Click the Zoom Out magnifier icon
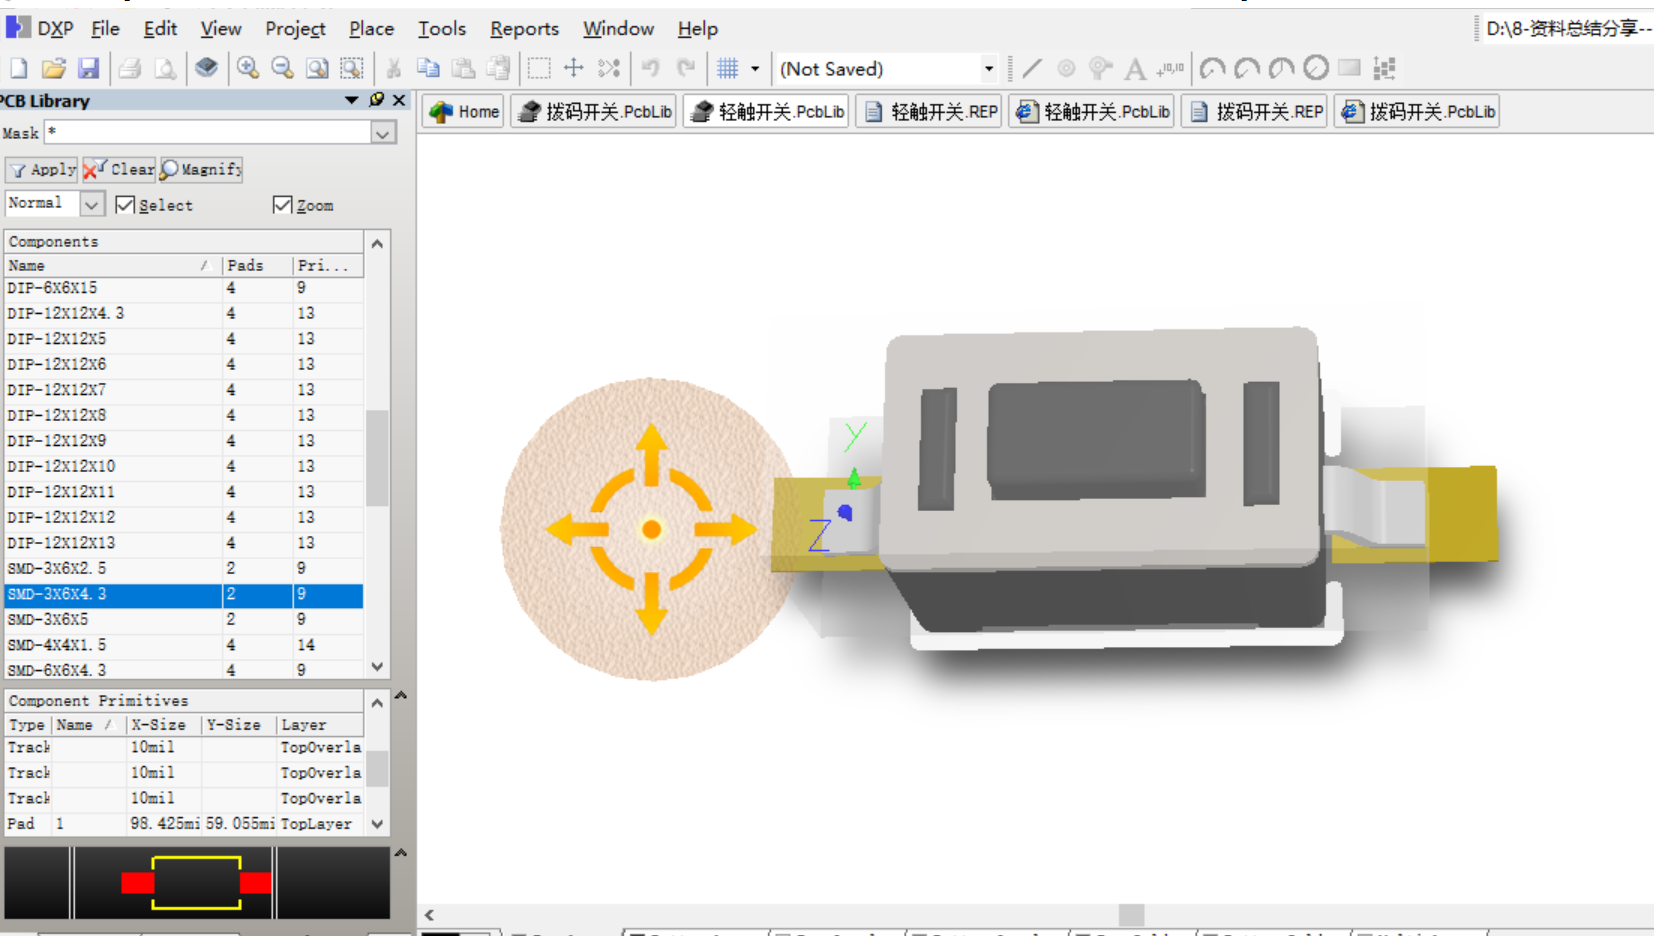 point(283,68)
